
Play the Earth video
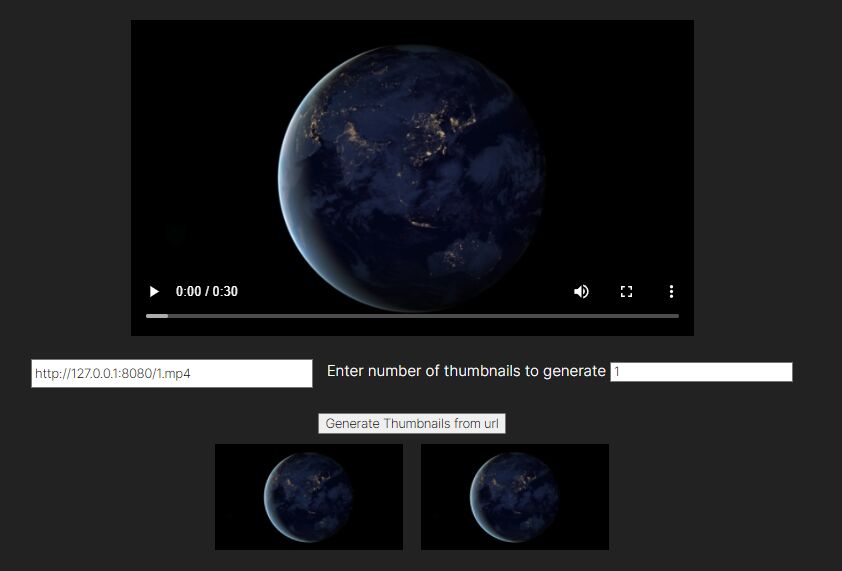click(154, 291)
